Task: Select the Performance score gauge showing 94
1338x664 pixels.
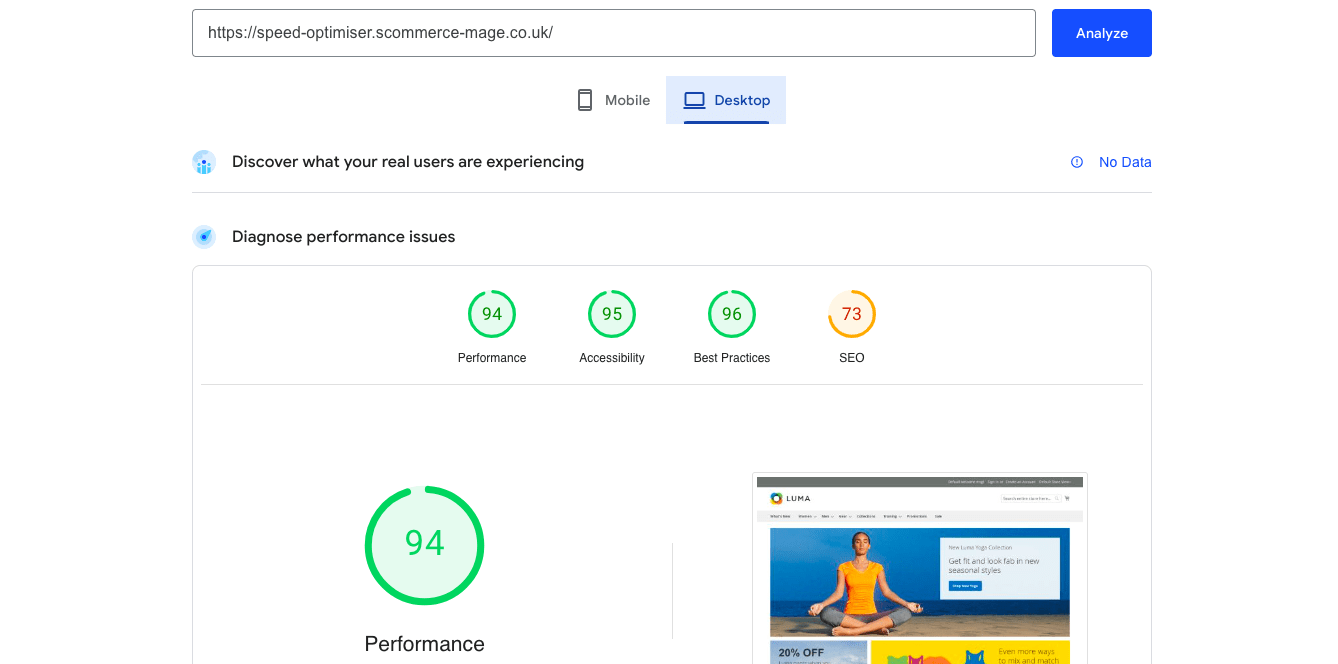Action: (x=492, y=313)
